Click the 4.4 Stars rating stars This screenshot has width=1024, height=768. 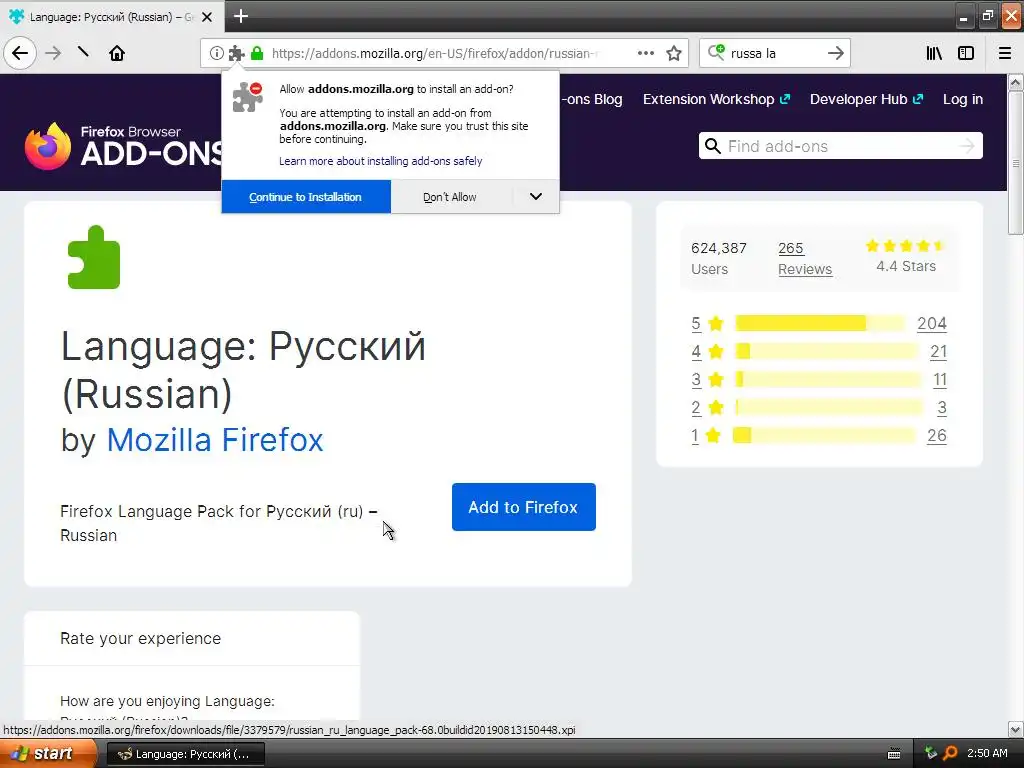[905, 246]
